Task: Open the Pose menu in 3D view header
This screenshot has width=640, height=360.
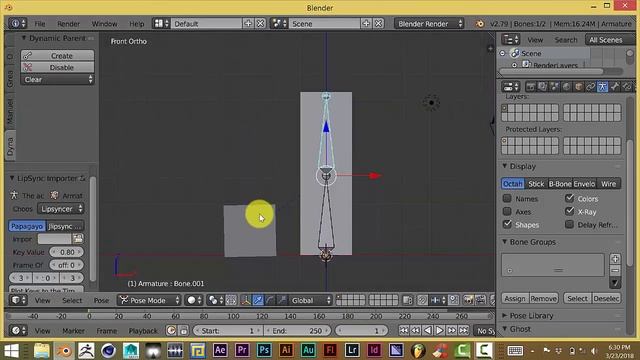Action: click(x=101, y=300)
